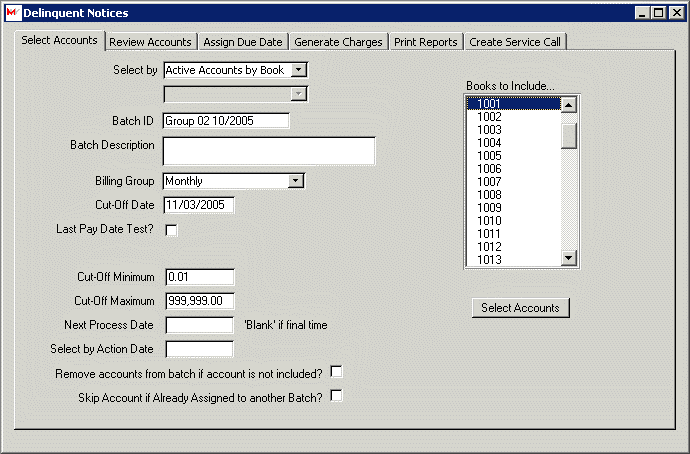Viewport: 690px width, 454px height.
Task: Click the application icon in title bar
Action: [12, 13]
